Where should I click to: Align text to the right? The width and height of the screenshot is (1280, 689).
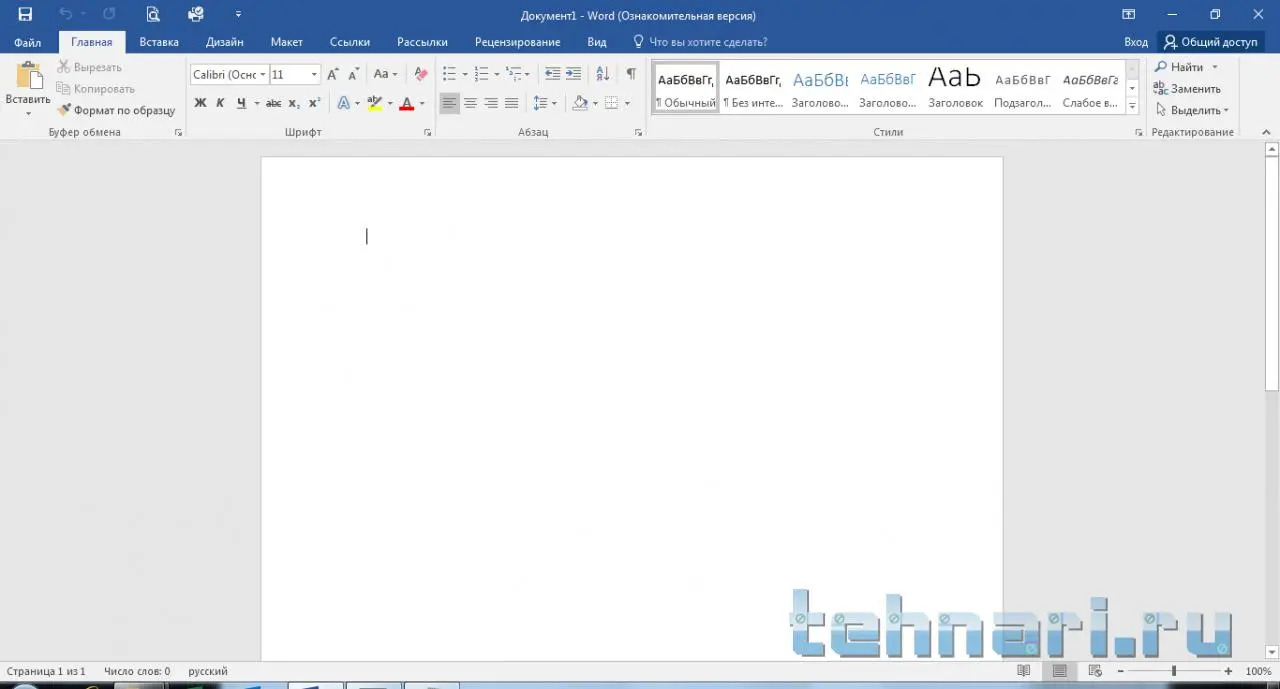click(491, 103)
